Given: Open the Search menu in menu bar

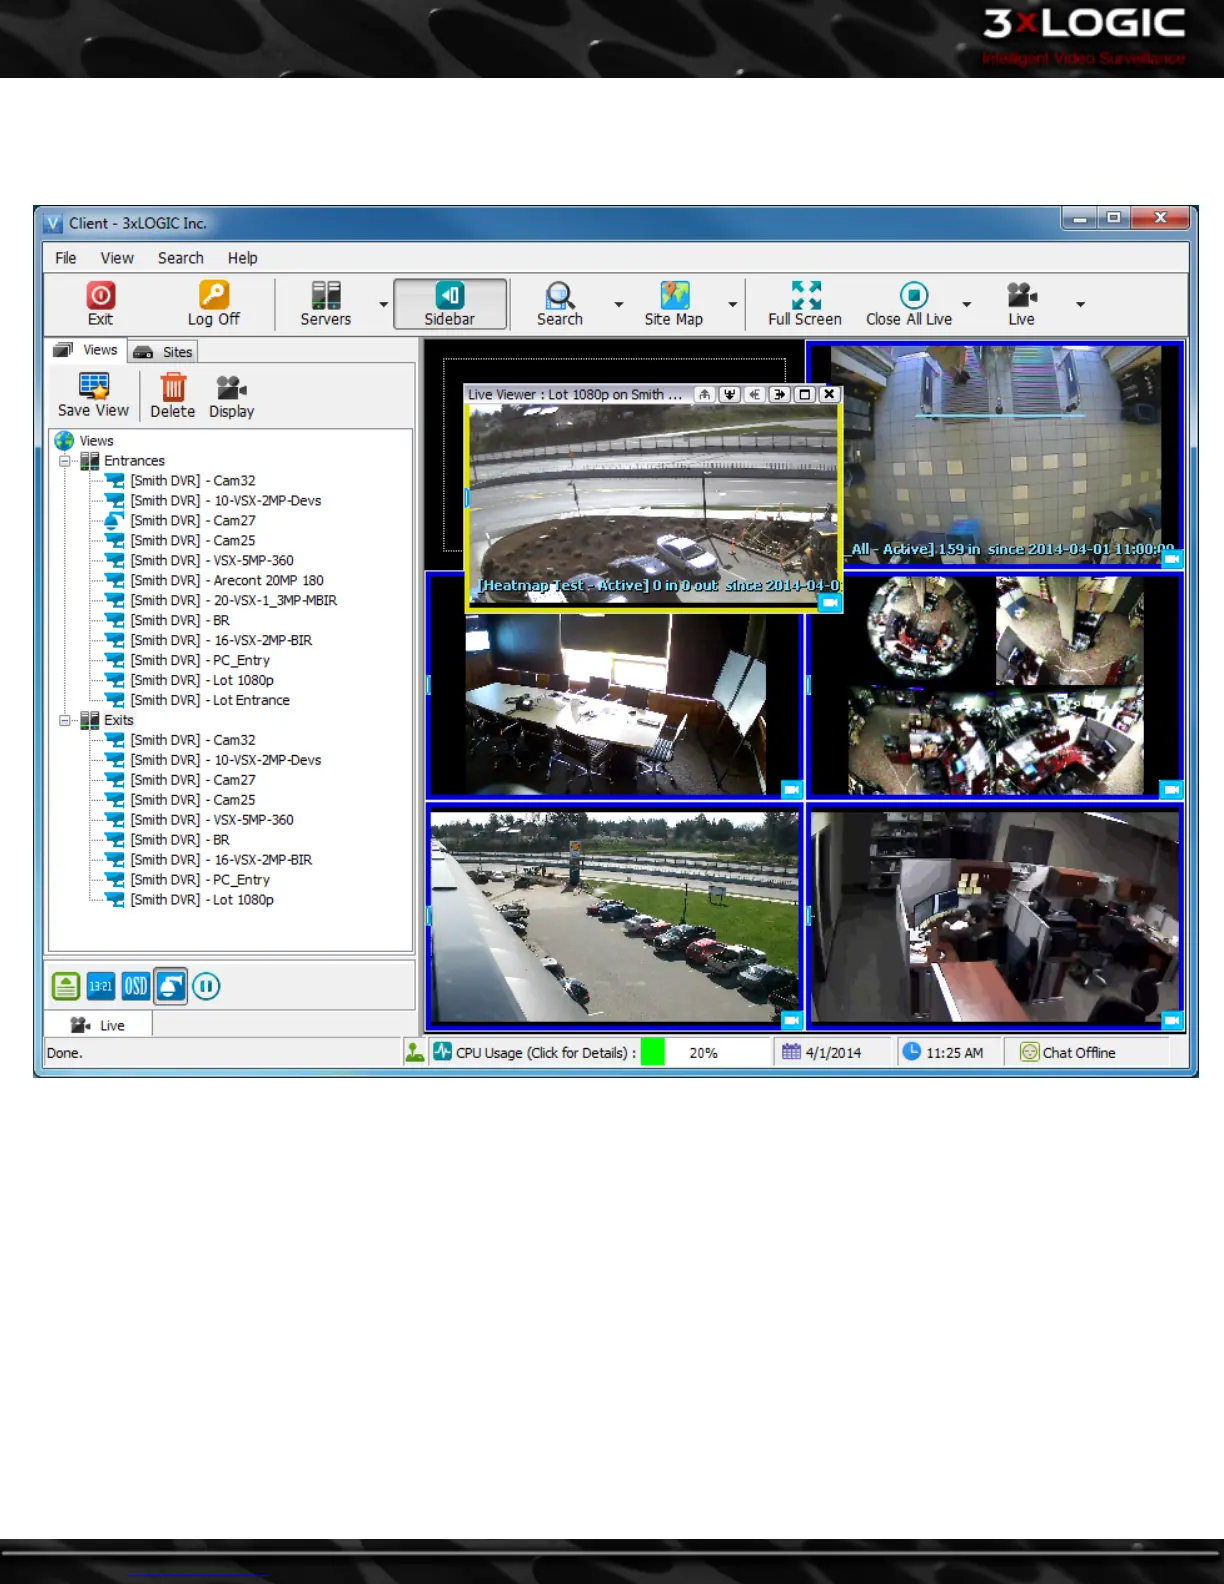Looking at the screenshot, I should point(181,258).
